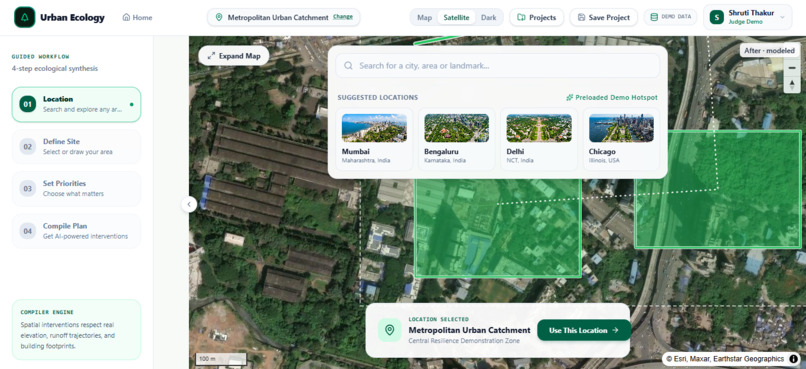Click Use This Location button

[x=584, y=330]
